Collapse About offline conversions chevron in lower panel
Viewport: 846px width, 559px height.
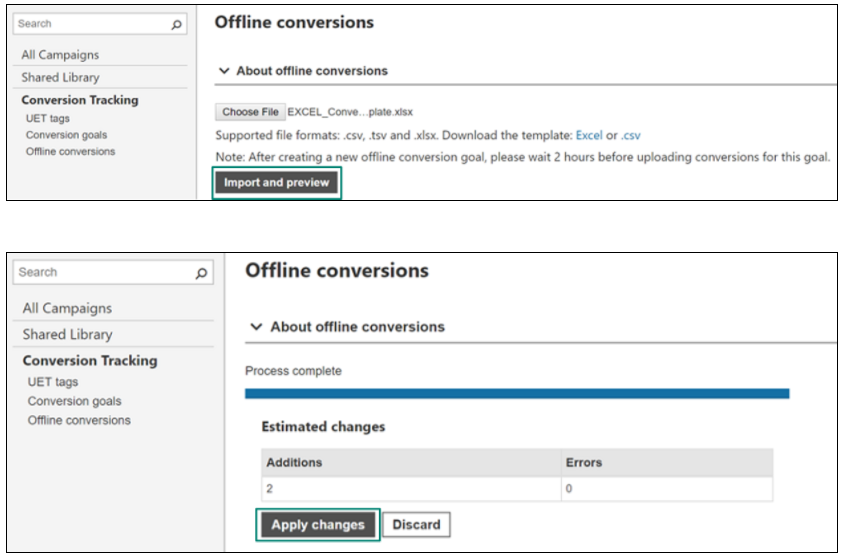click(x=256, y=327)
